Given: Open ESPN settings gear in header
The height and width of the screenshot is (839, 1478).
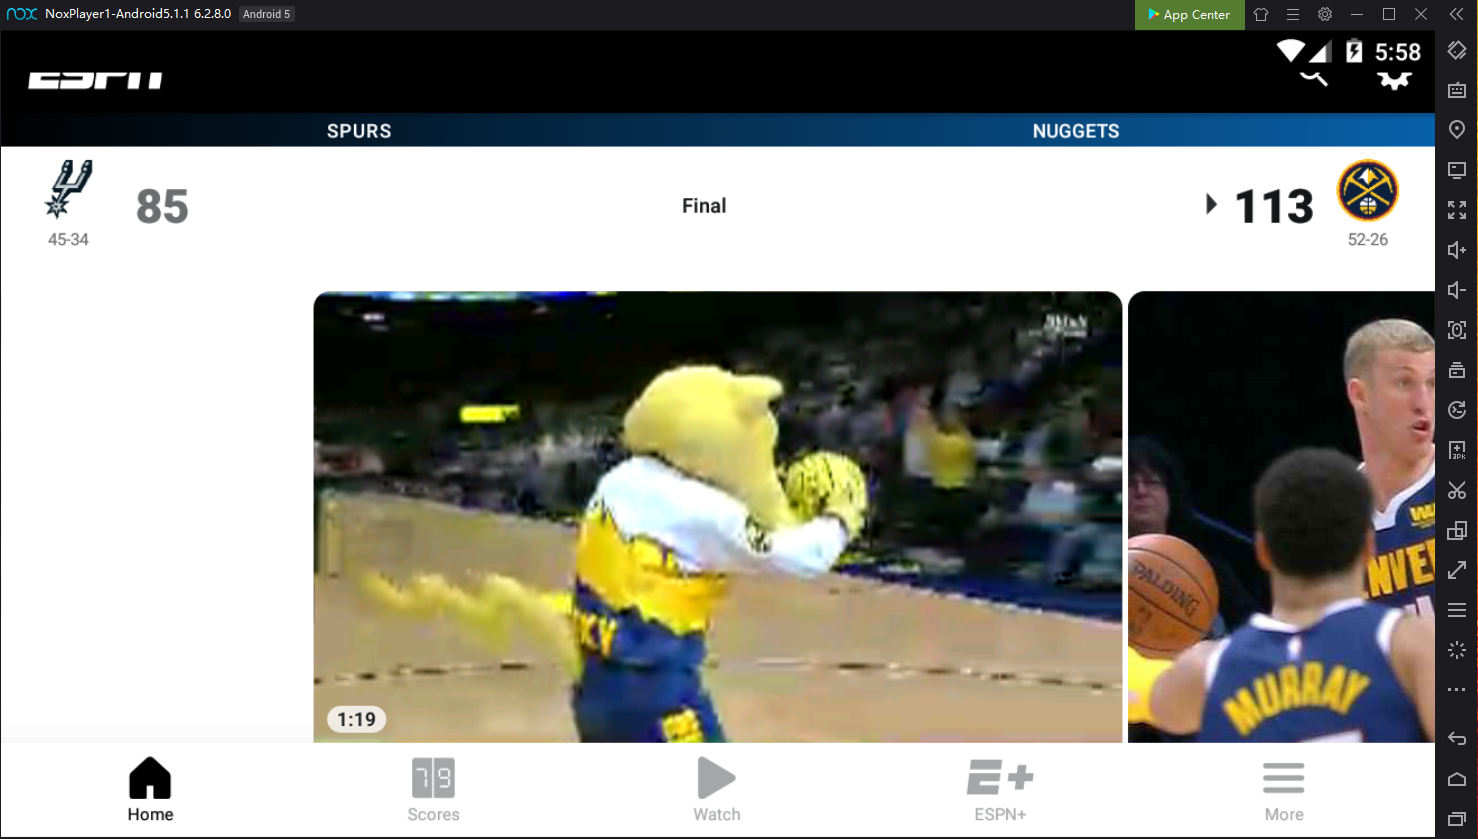Looking at the screenshot, I should coord(1394,80).
